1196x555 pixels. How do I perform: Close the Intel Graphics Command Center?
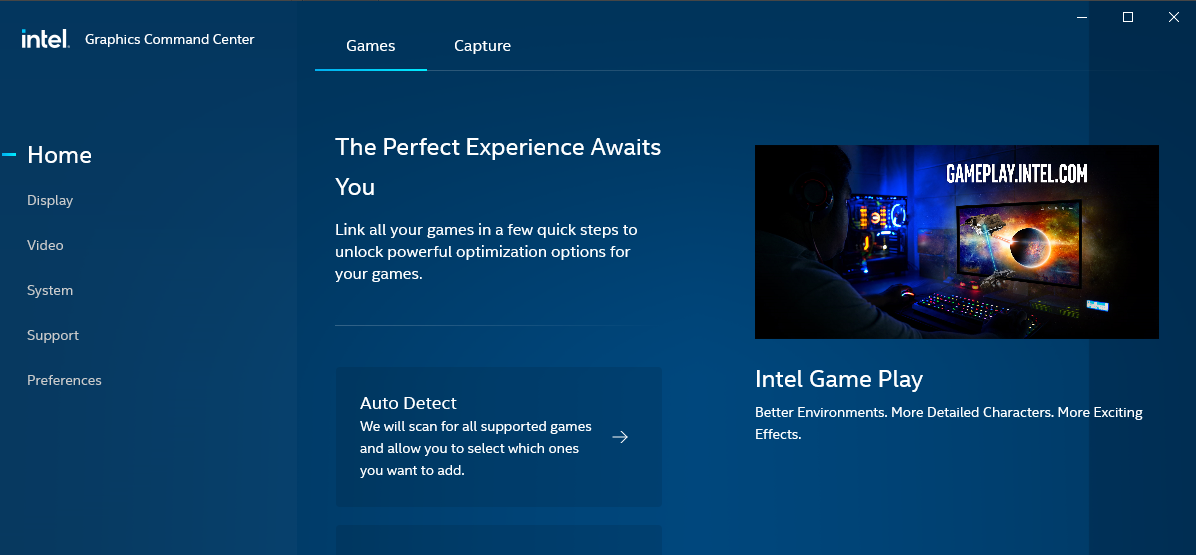1174,17
